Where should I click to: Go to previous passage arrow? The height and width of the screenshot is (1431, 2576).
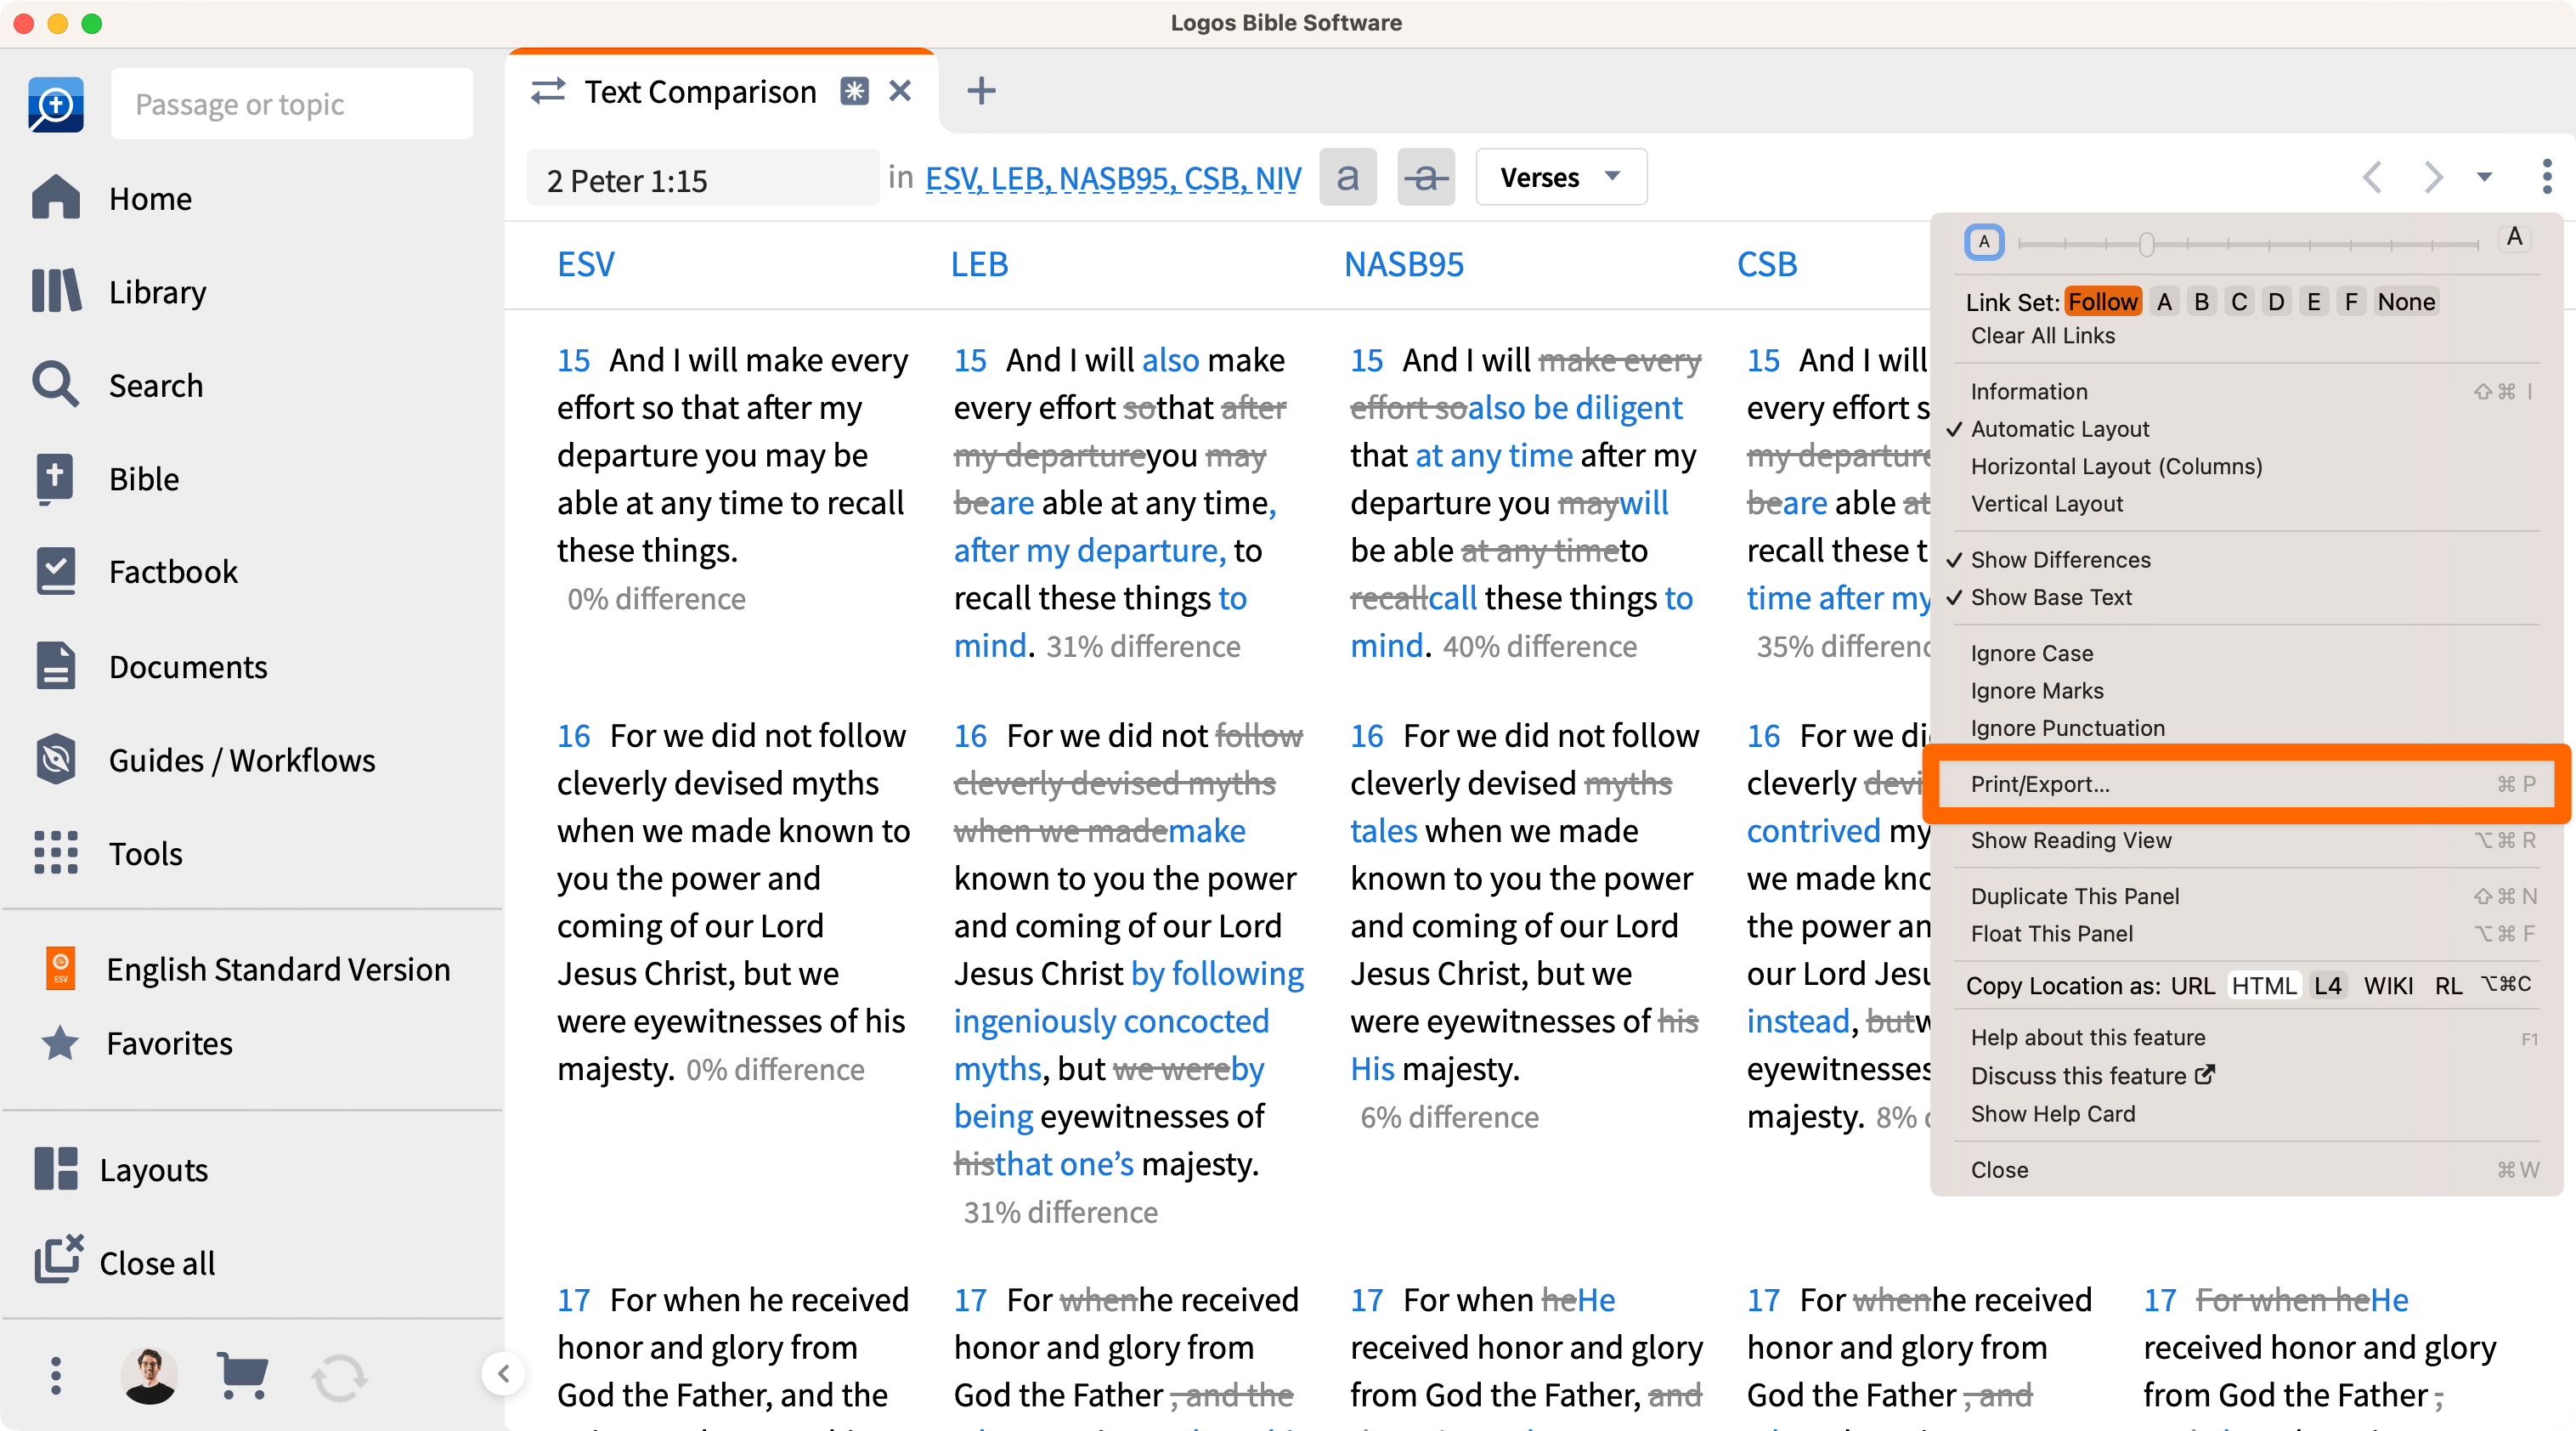click(x=2372, y=177)
